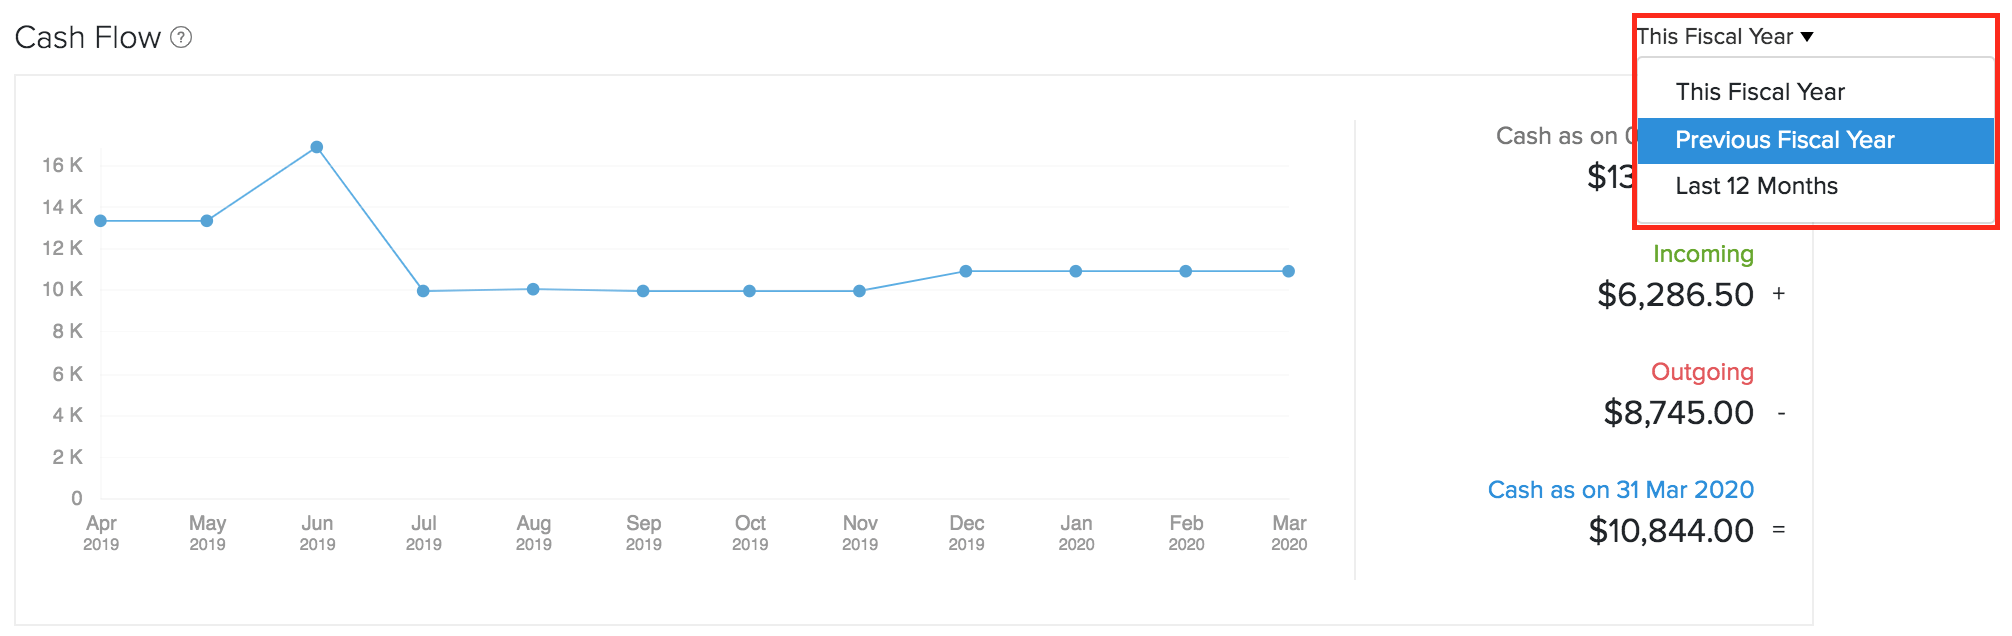The height and width of the screenshot is (636, 2012).
Task: Choose Previous Fiscal Year from the list
Action: (1784, 140)
